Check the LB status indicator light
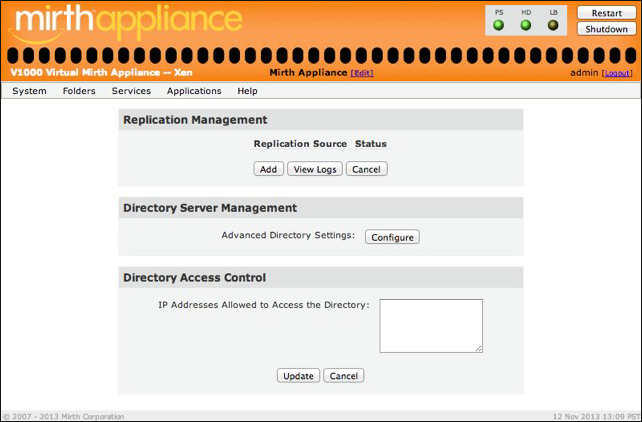642x422 pixels. (553, 25)
